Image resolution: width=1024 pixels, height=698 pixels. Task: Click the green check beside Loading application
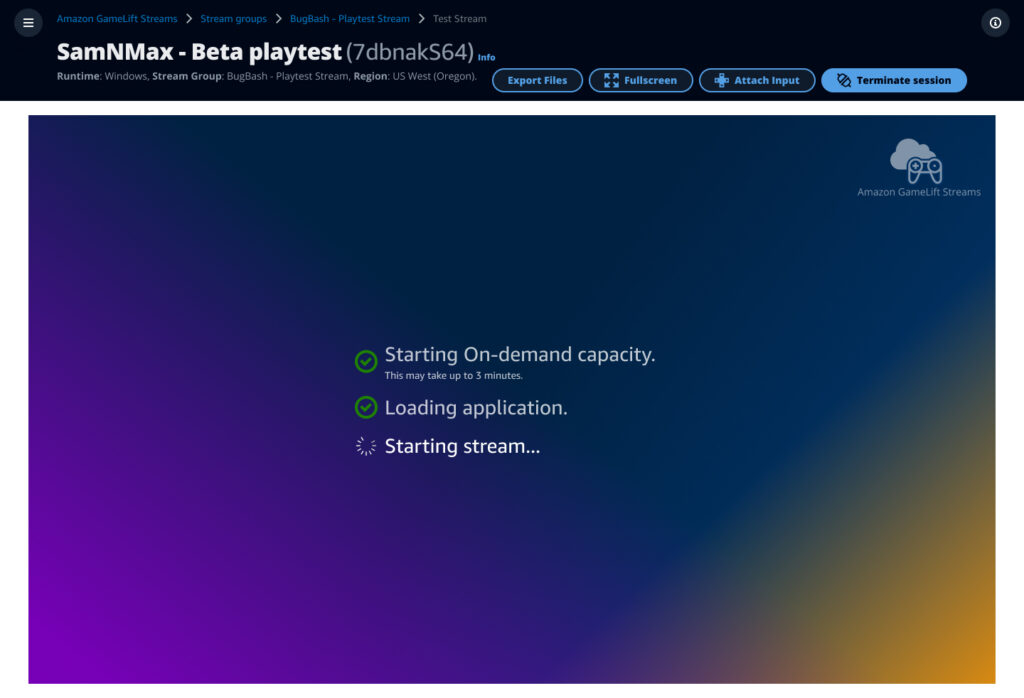(x=366, y=407)
